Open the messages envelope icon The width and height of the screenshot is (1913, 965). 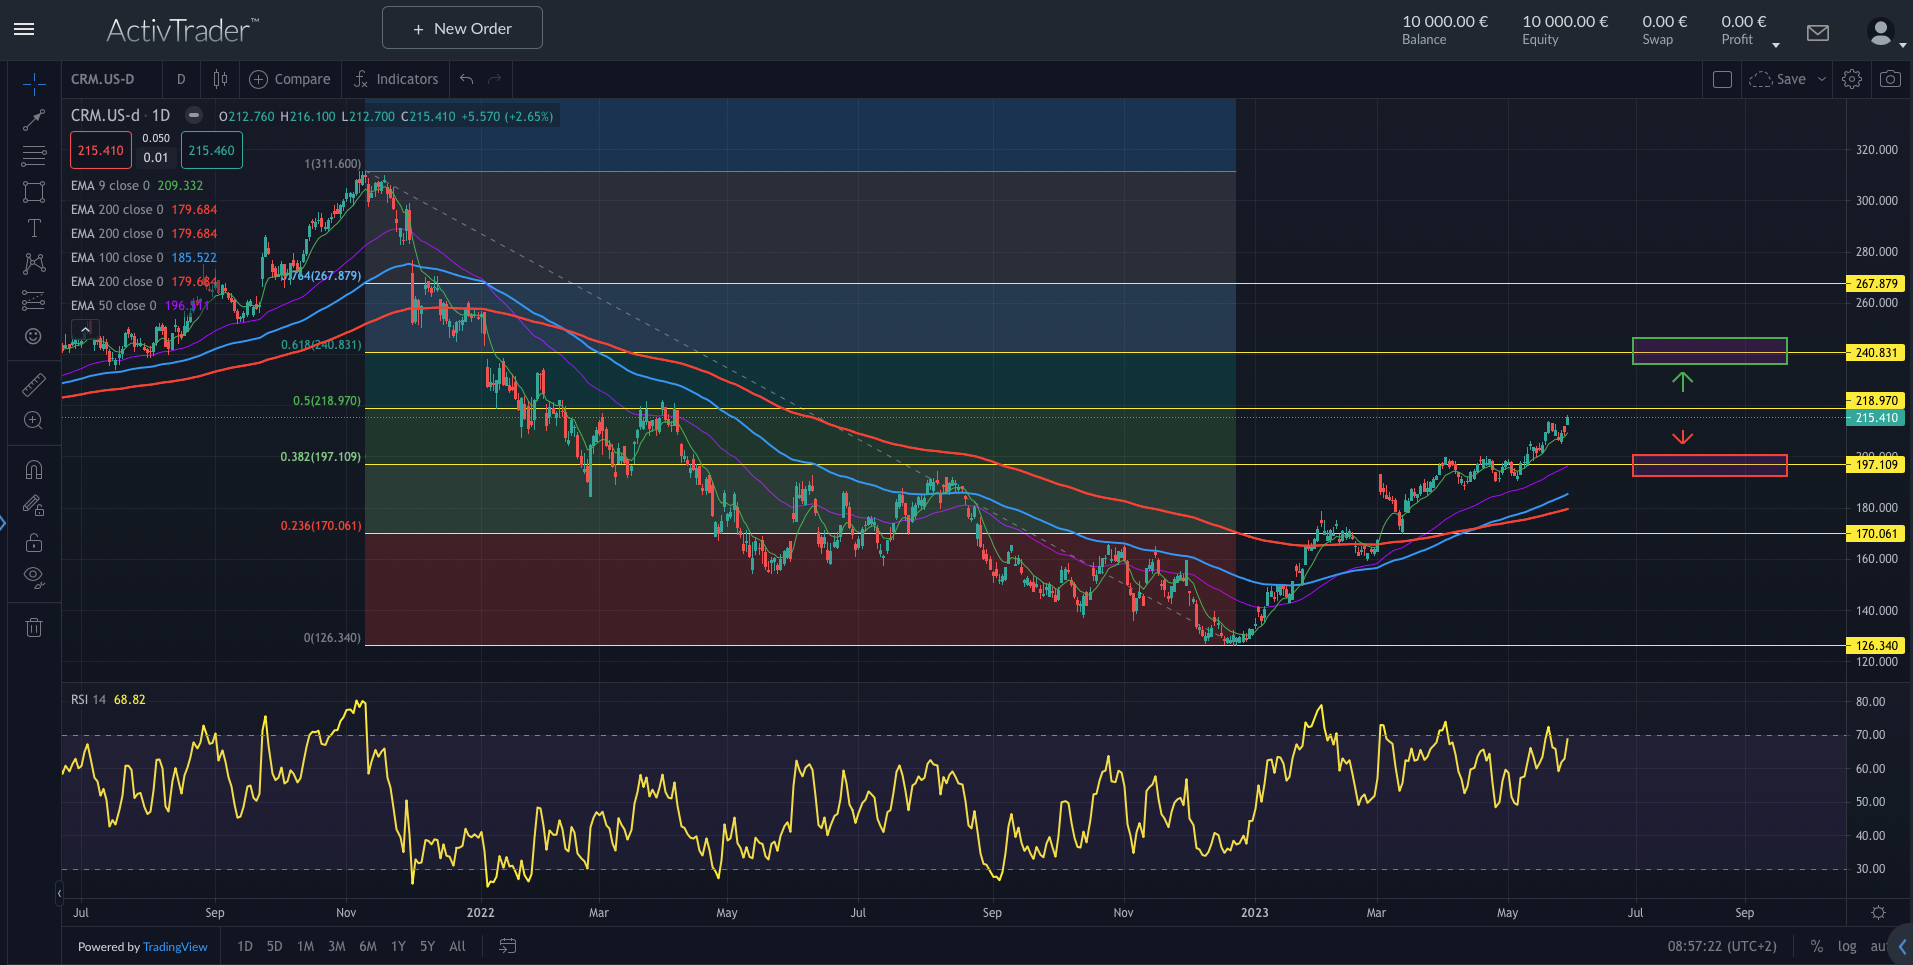point(1818,33)
